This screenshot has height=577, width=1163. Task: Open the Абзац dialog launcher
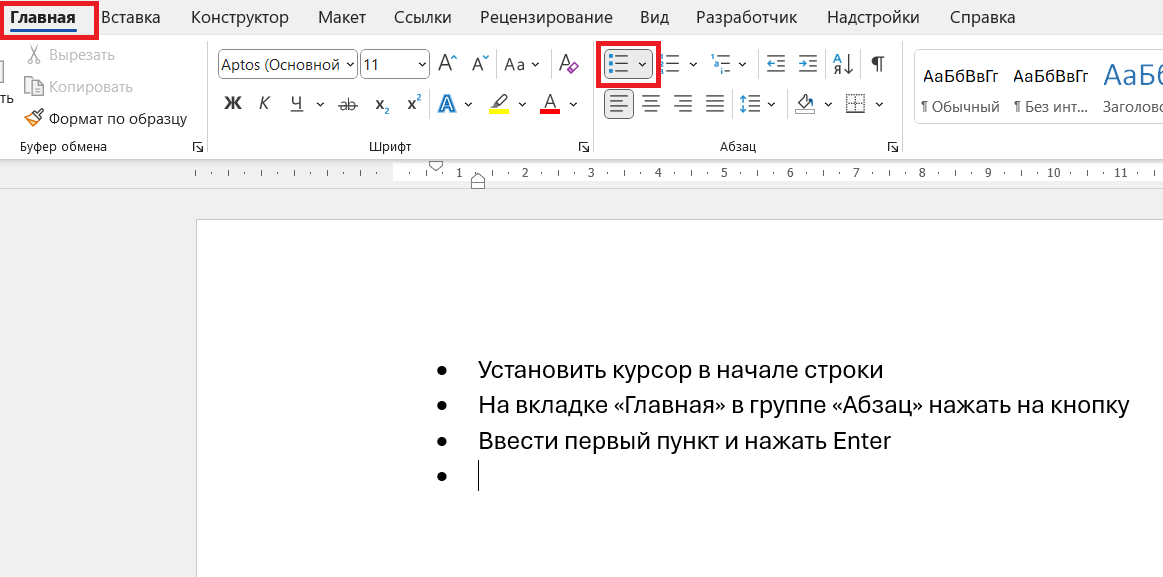point(892,147)
